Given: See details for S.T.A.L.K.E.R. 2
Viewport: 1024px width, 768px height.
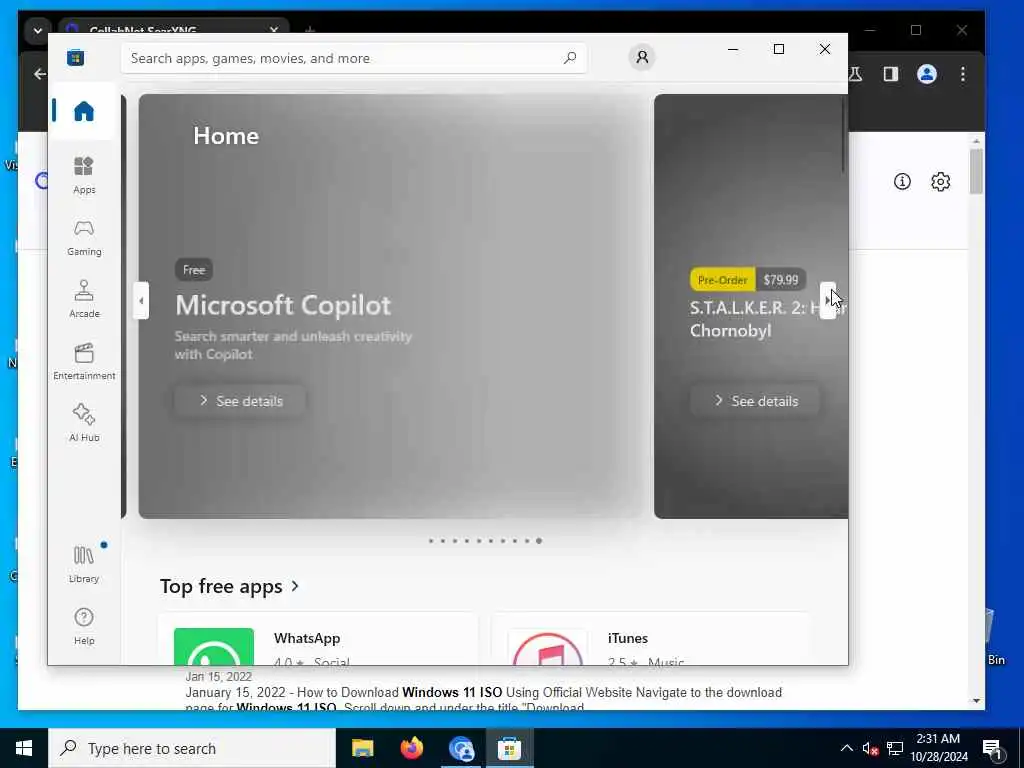Looking at the screenshot, I should click(x=756, y=401).
